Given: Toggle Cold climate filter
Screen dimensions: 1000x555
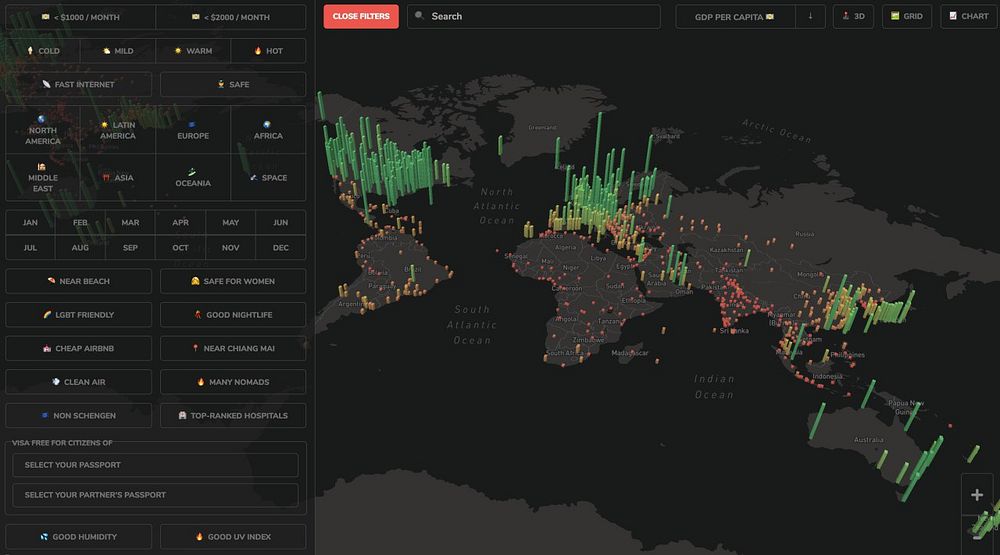Looking at the screenshot, I should [x=43, y=51].
